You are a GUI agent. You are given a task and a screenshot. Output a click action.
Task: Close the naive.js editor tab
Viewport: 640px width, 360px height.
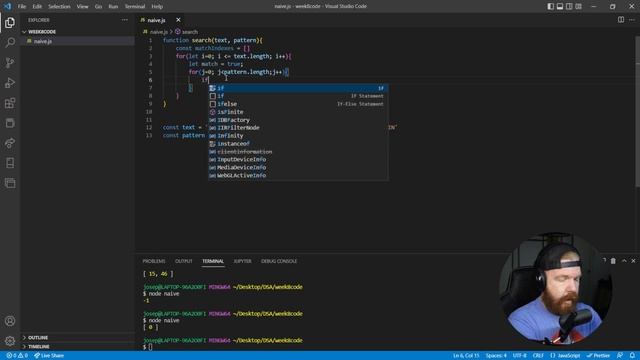178,20
